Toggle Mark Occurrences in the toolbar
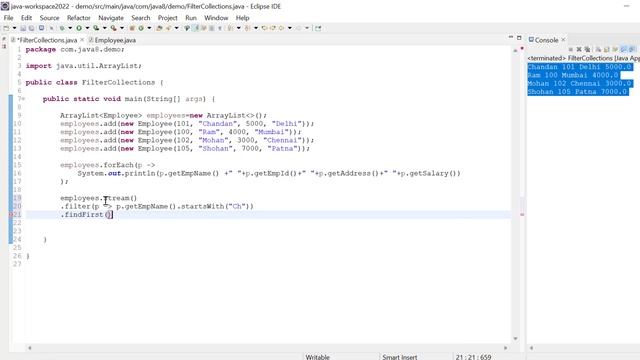The image size is (640, 360). coord(196,28)
